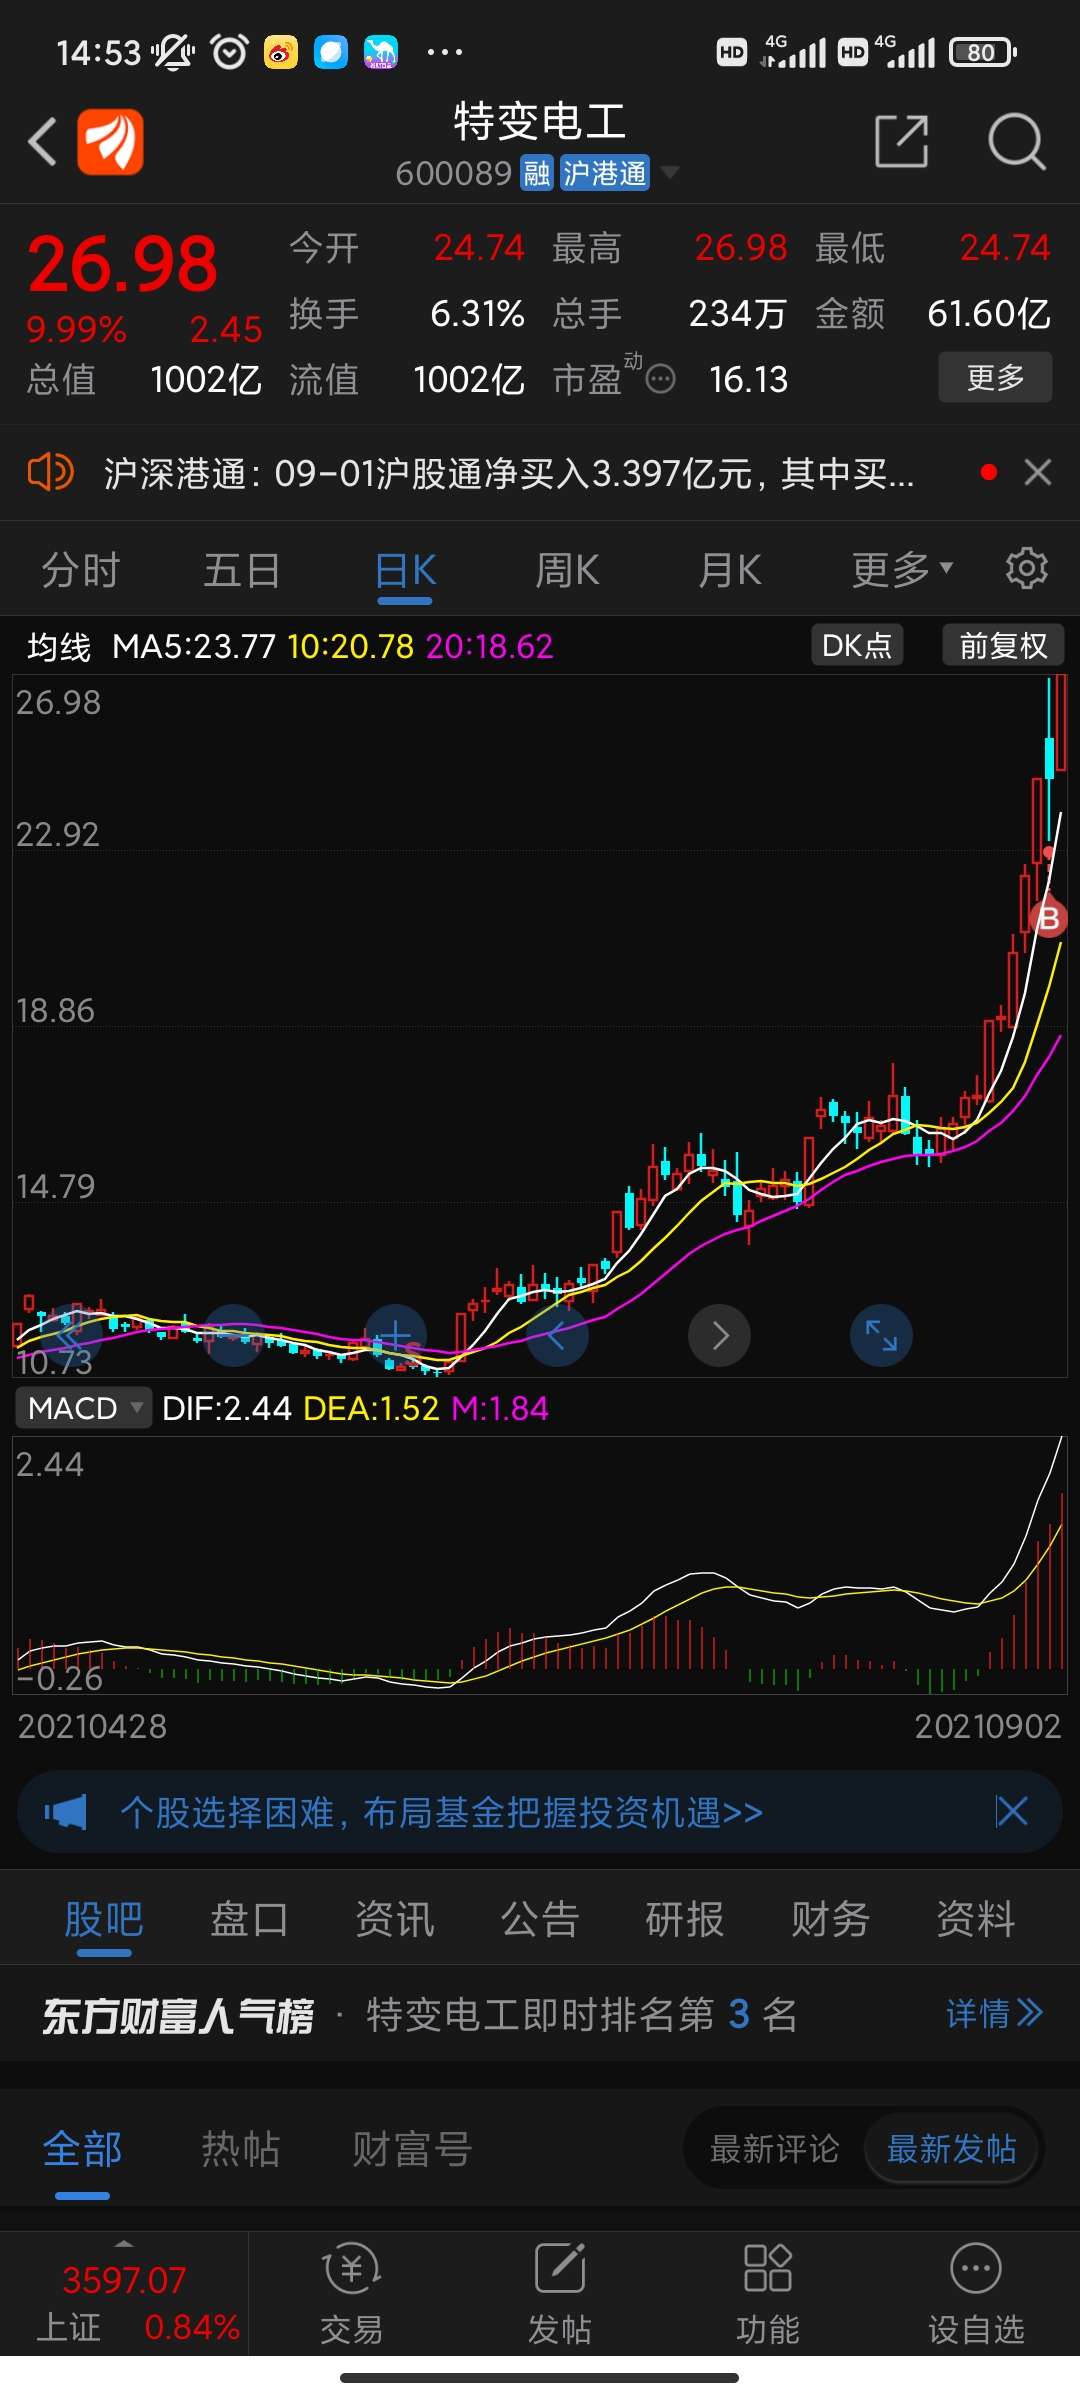Tap the speaker news announcement icon

pyautogui.click(x=50, y=472)
